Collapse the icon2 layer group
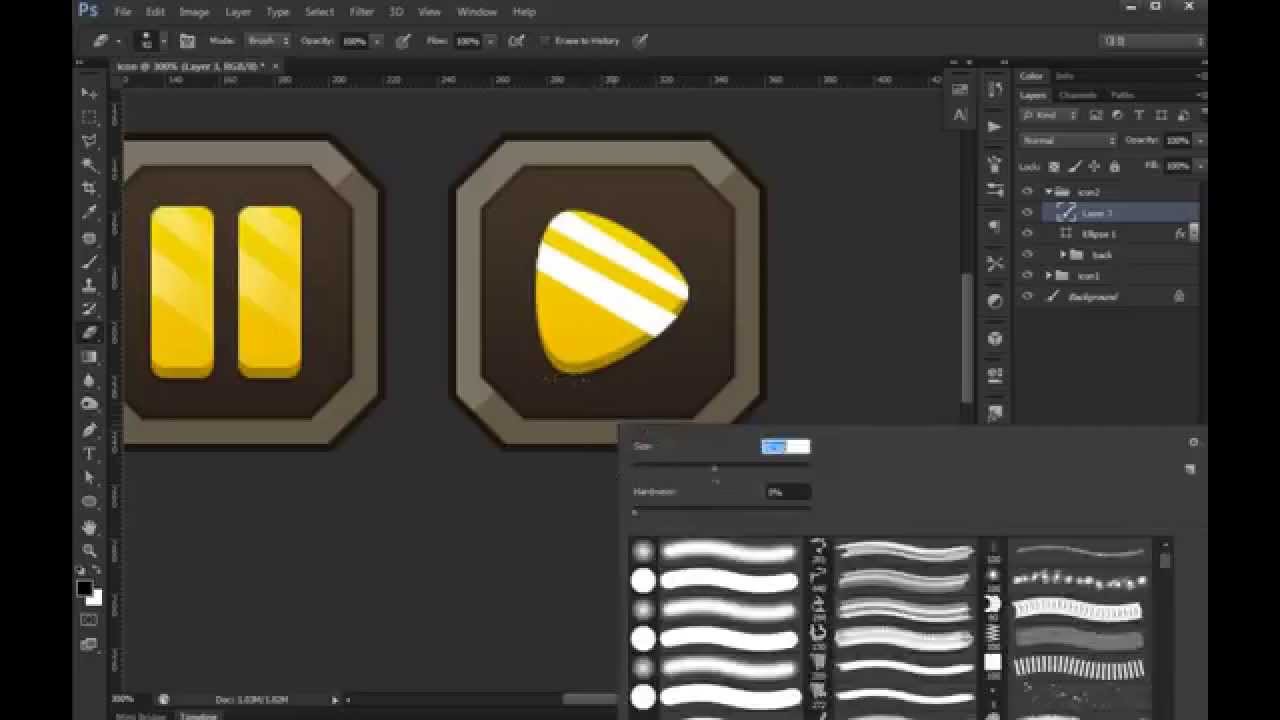Viewport: 1280px width, 720px height. tap(1049, 192)
